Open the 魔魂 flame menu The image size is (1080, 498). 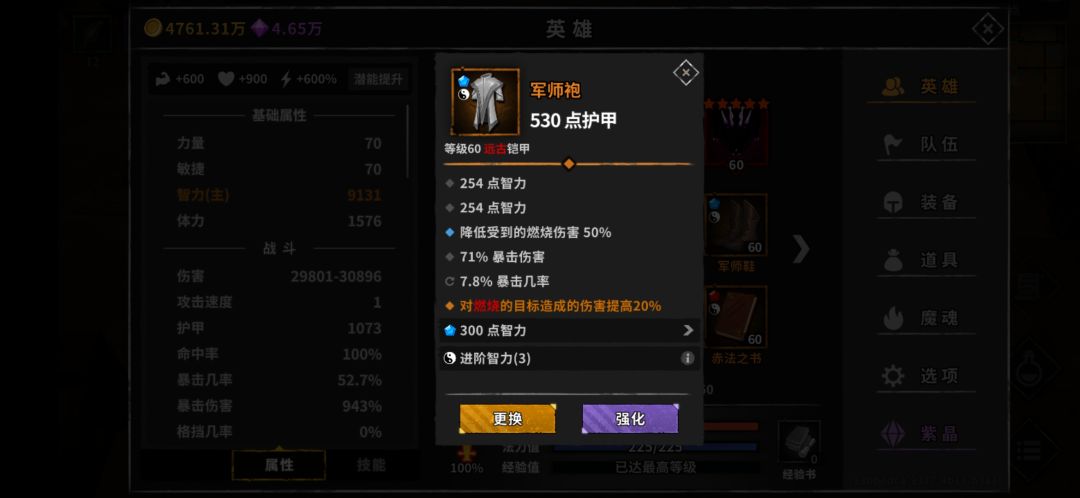[921, 318]
